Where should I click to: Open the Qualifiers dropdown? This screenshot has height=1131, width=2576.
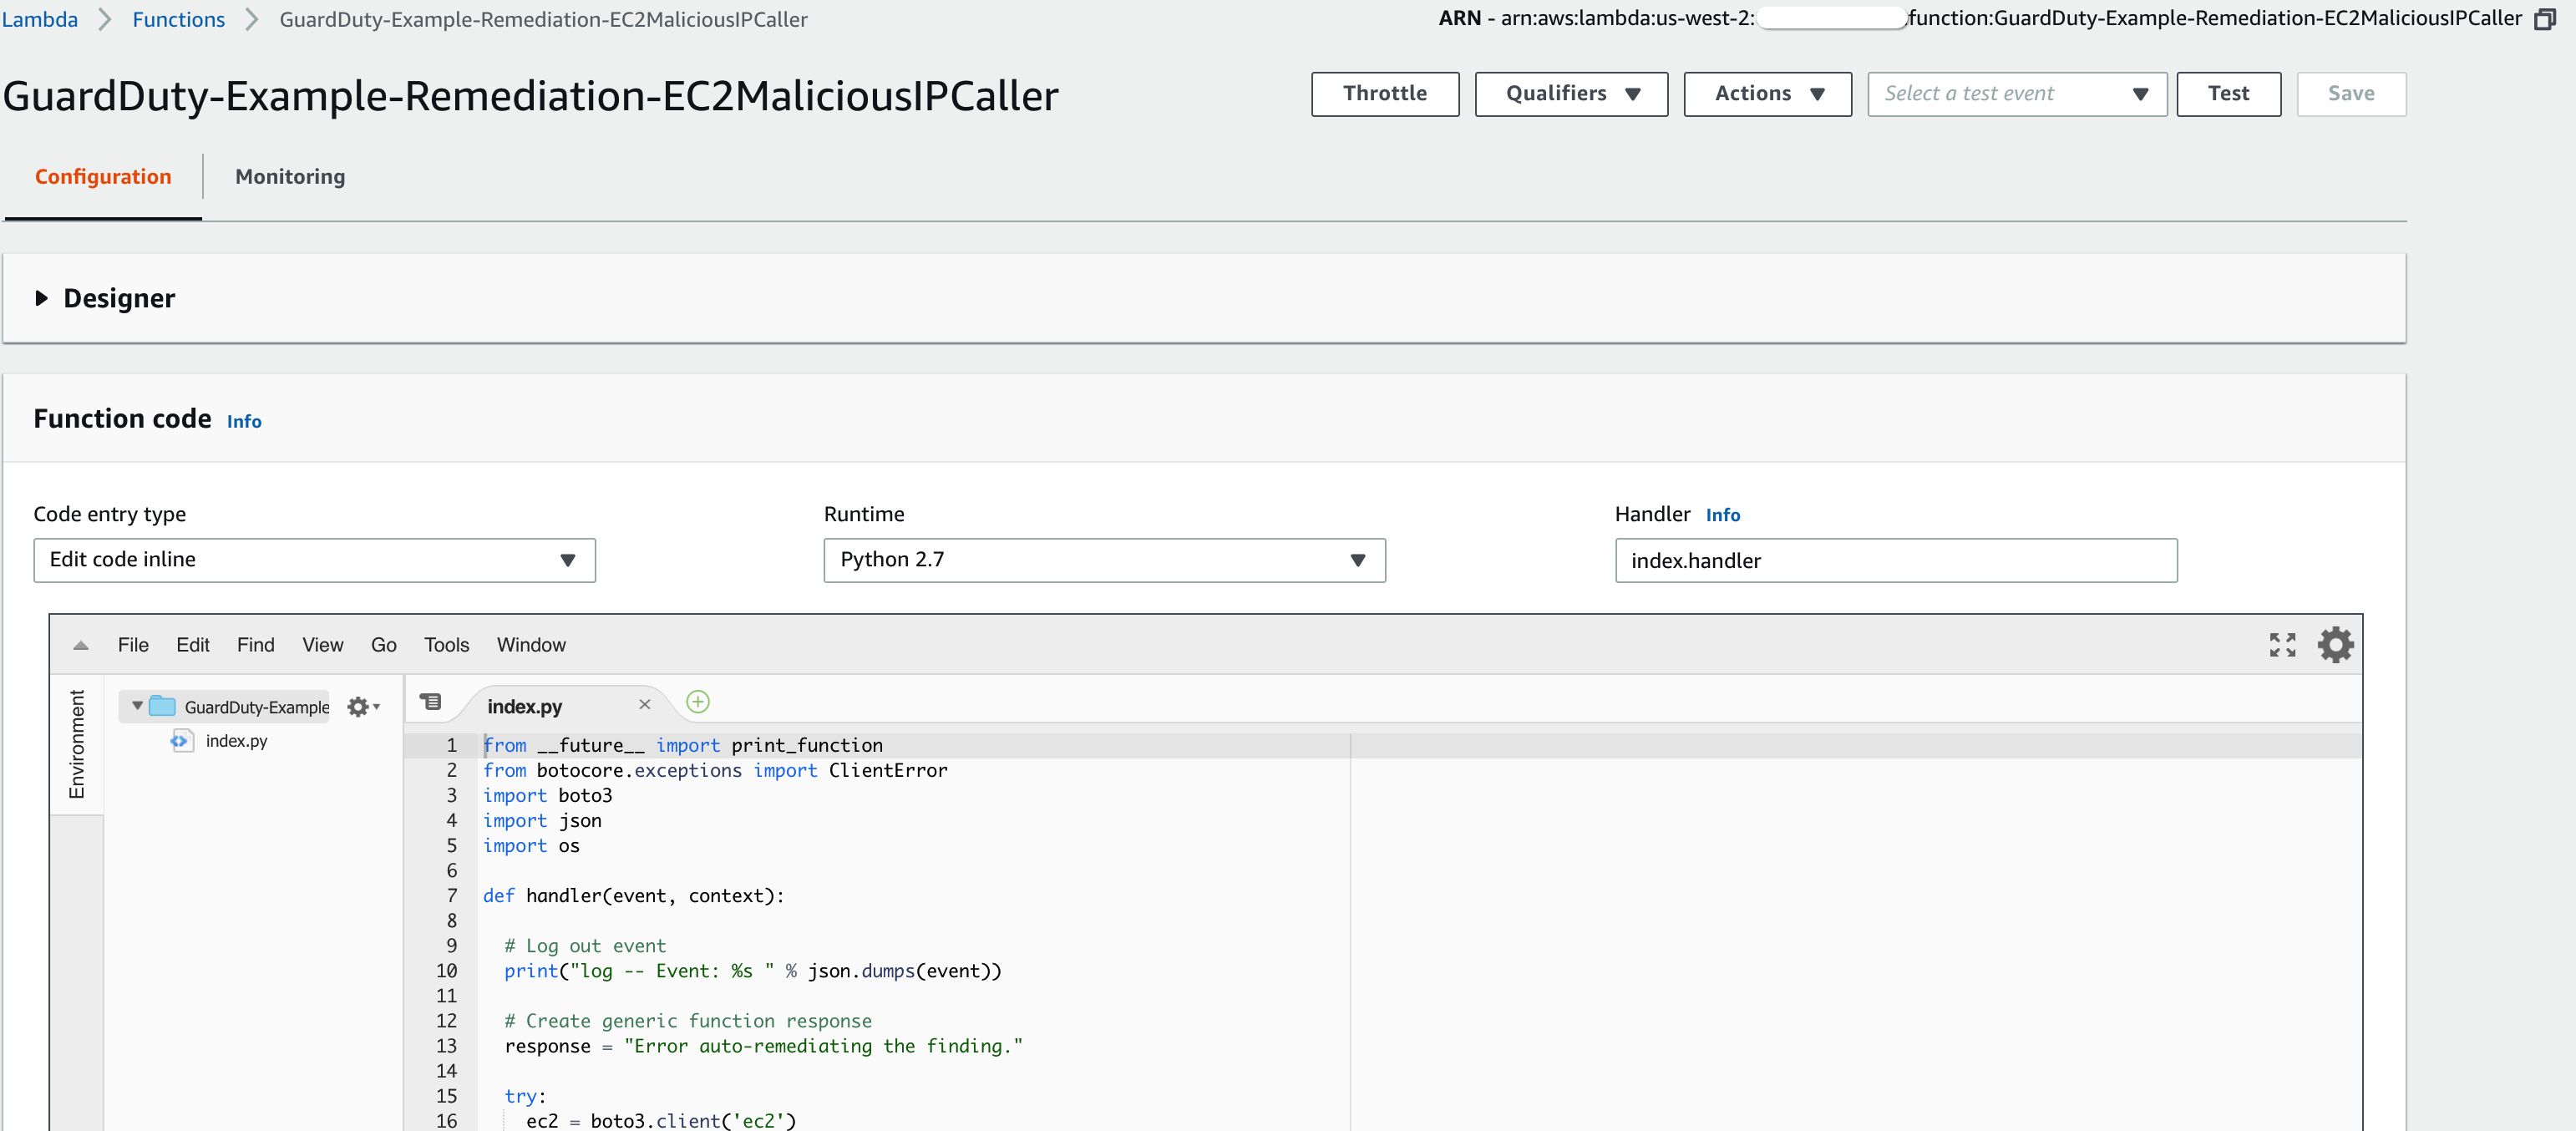point(1571,94)
